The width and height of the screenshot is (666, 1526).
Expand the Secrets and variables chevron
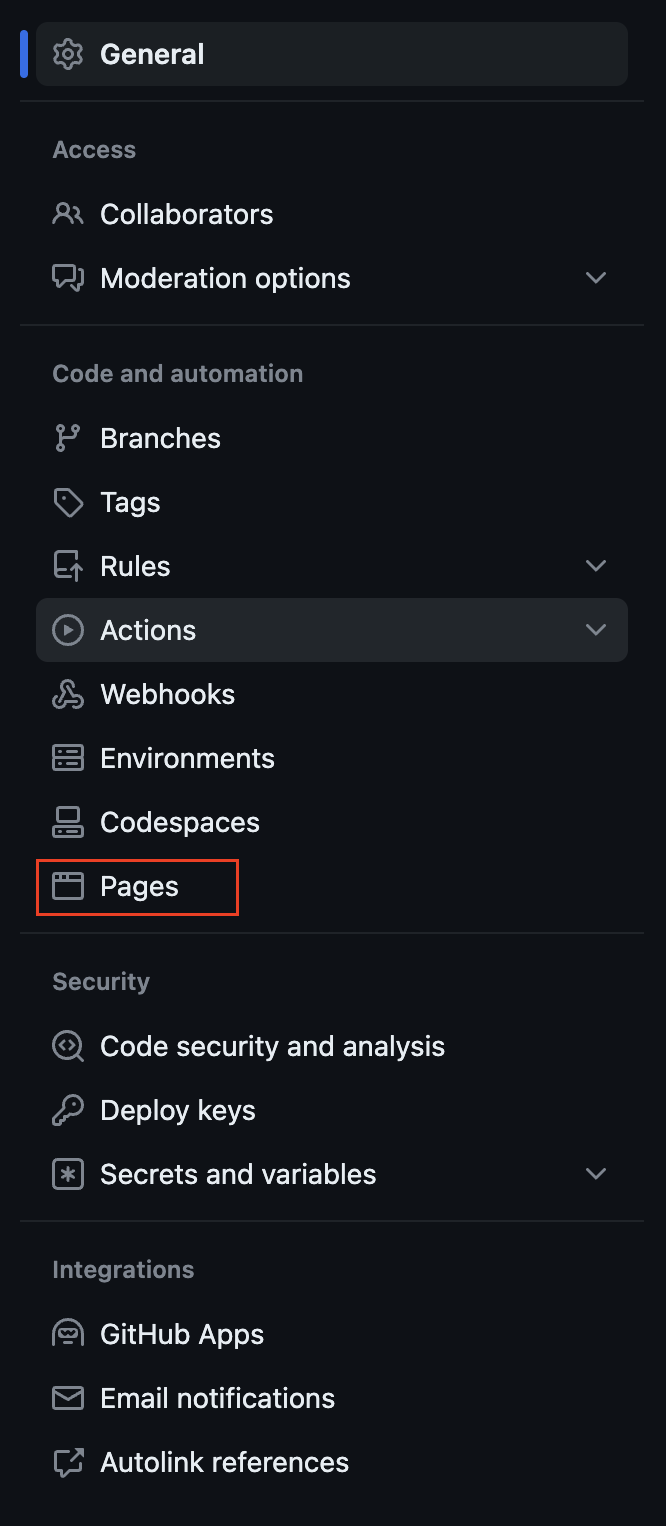tap(596, 1174)
